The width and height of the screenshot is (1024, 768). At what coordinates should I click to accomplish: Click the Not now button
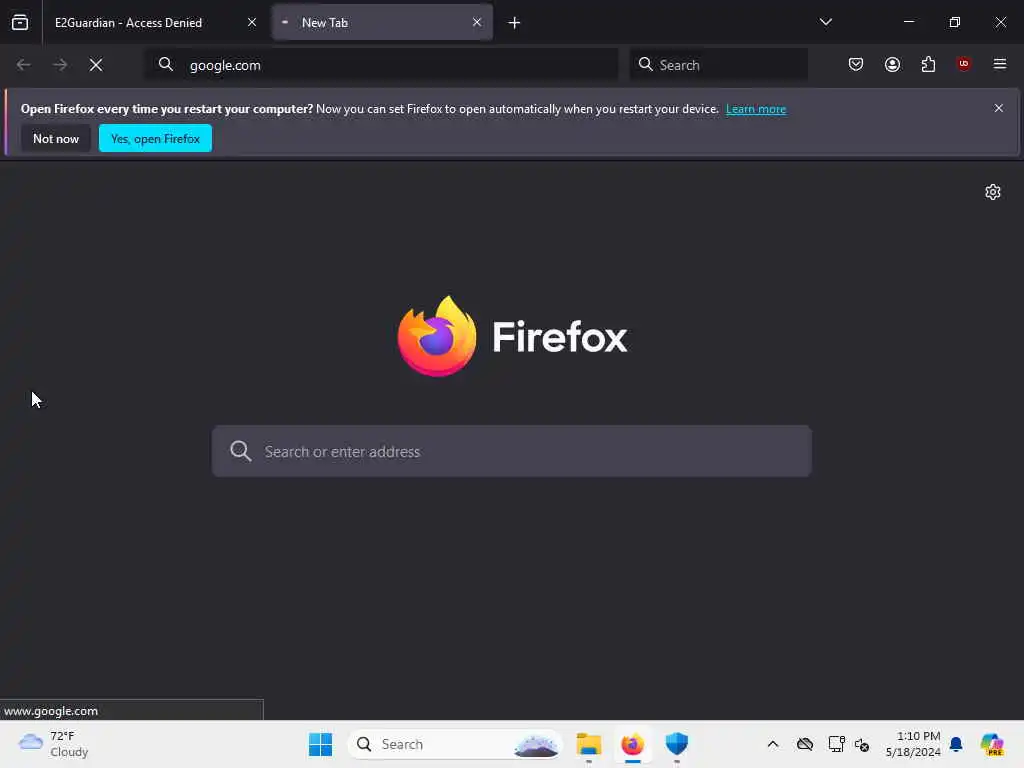[x=56, y=138]
